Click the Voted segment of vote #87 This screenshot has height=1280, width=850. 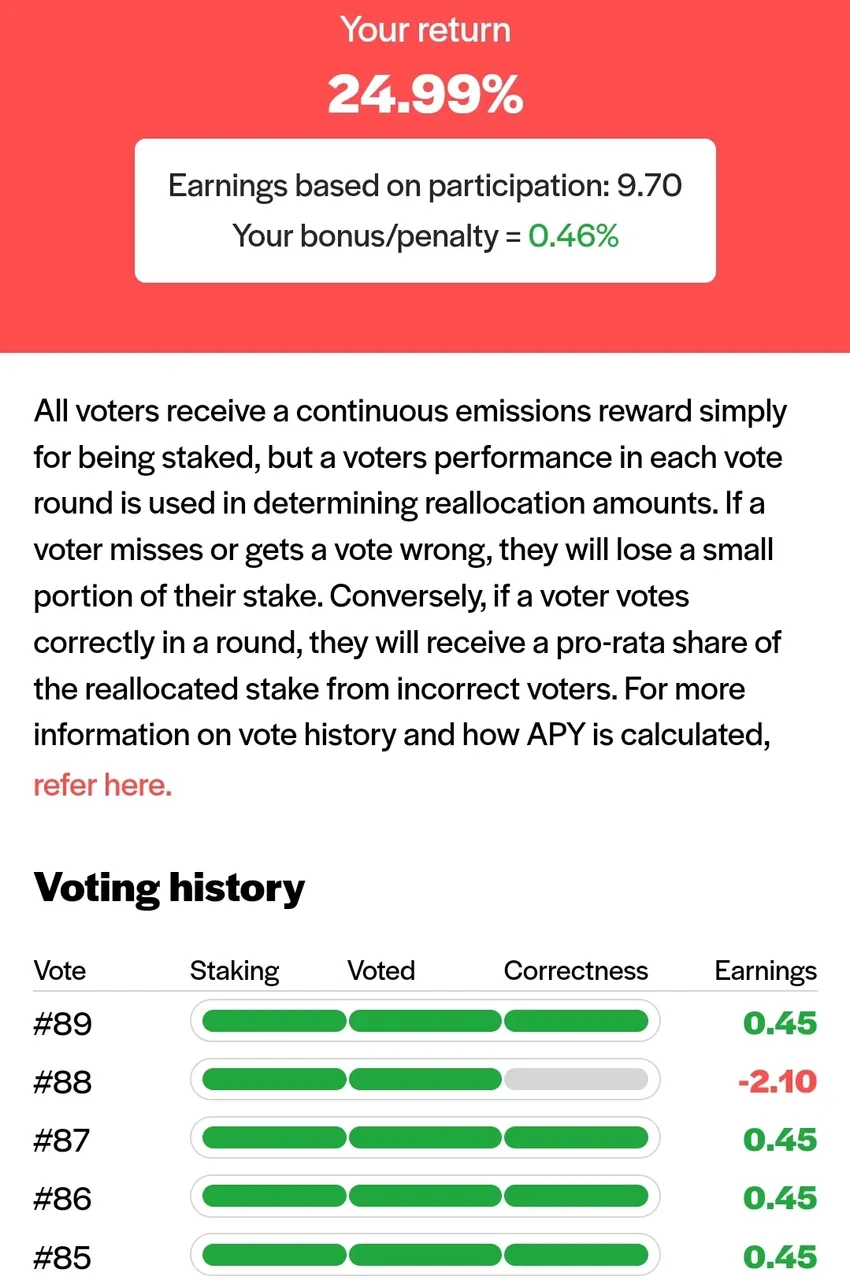(425, 1138)
